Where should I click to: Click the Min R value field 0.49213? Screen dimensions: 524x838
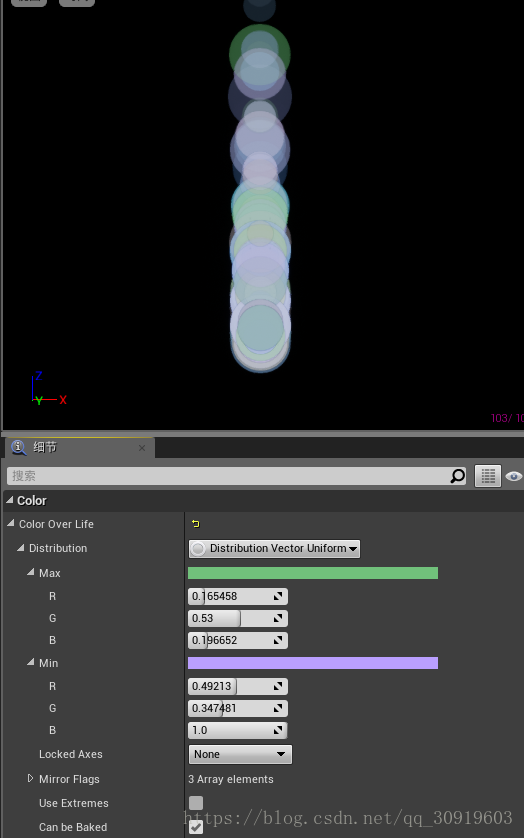[238, 686]
